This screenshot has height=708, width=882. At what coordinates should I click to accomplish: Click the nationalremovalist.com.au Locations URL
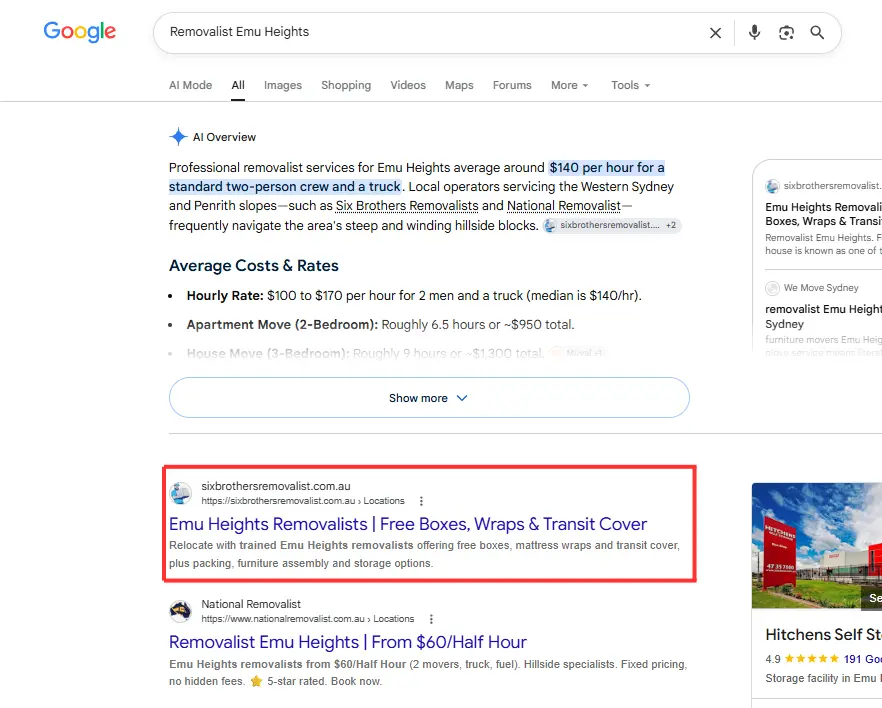tap(308, 619)
